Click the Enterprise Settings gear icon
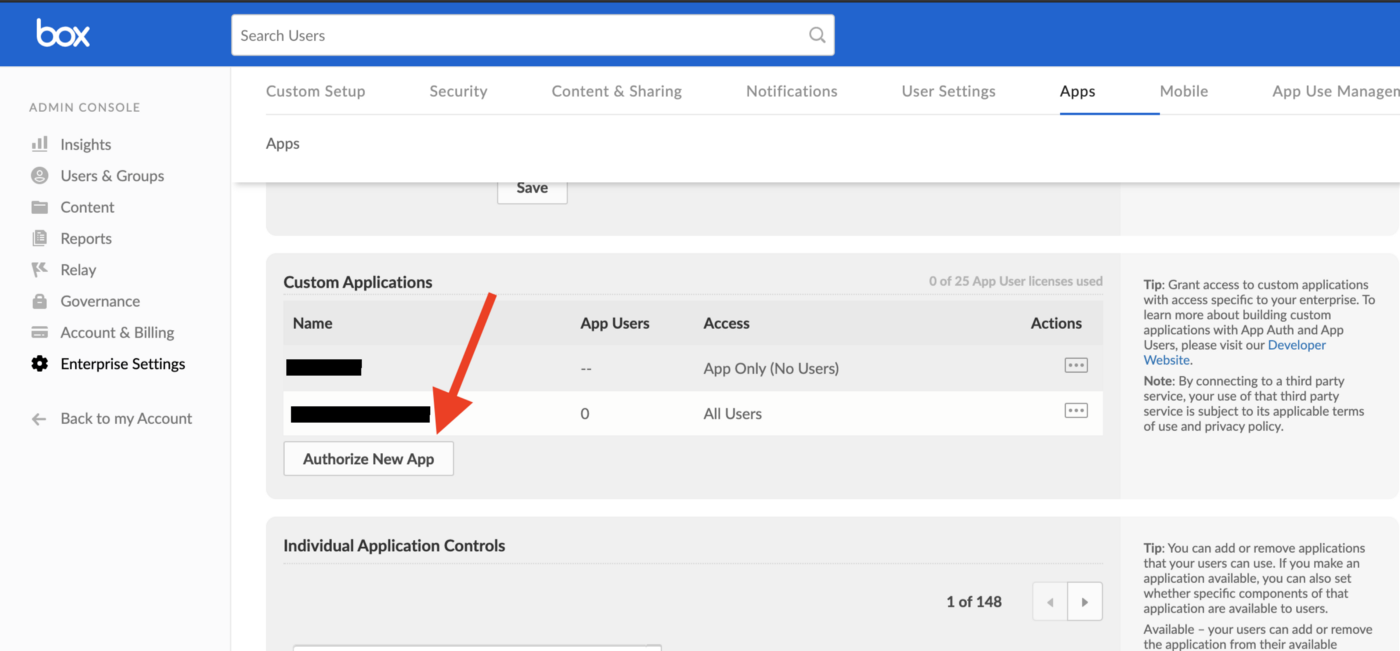 coord(40,364)
